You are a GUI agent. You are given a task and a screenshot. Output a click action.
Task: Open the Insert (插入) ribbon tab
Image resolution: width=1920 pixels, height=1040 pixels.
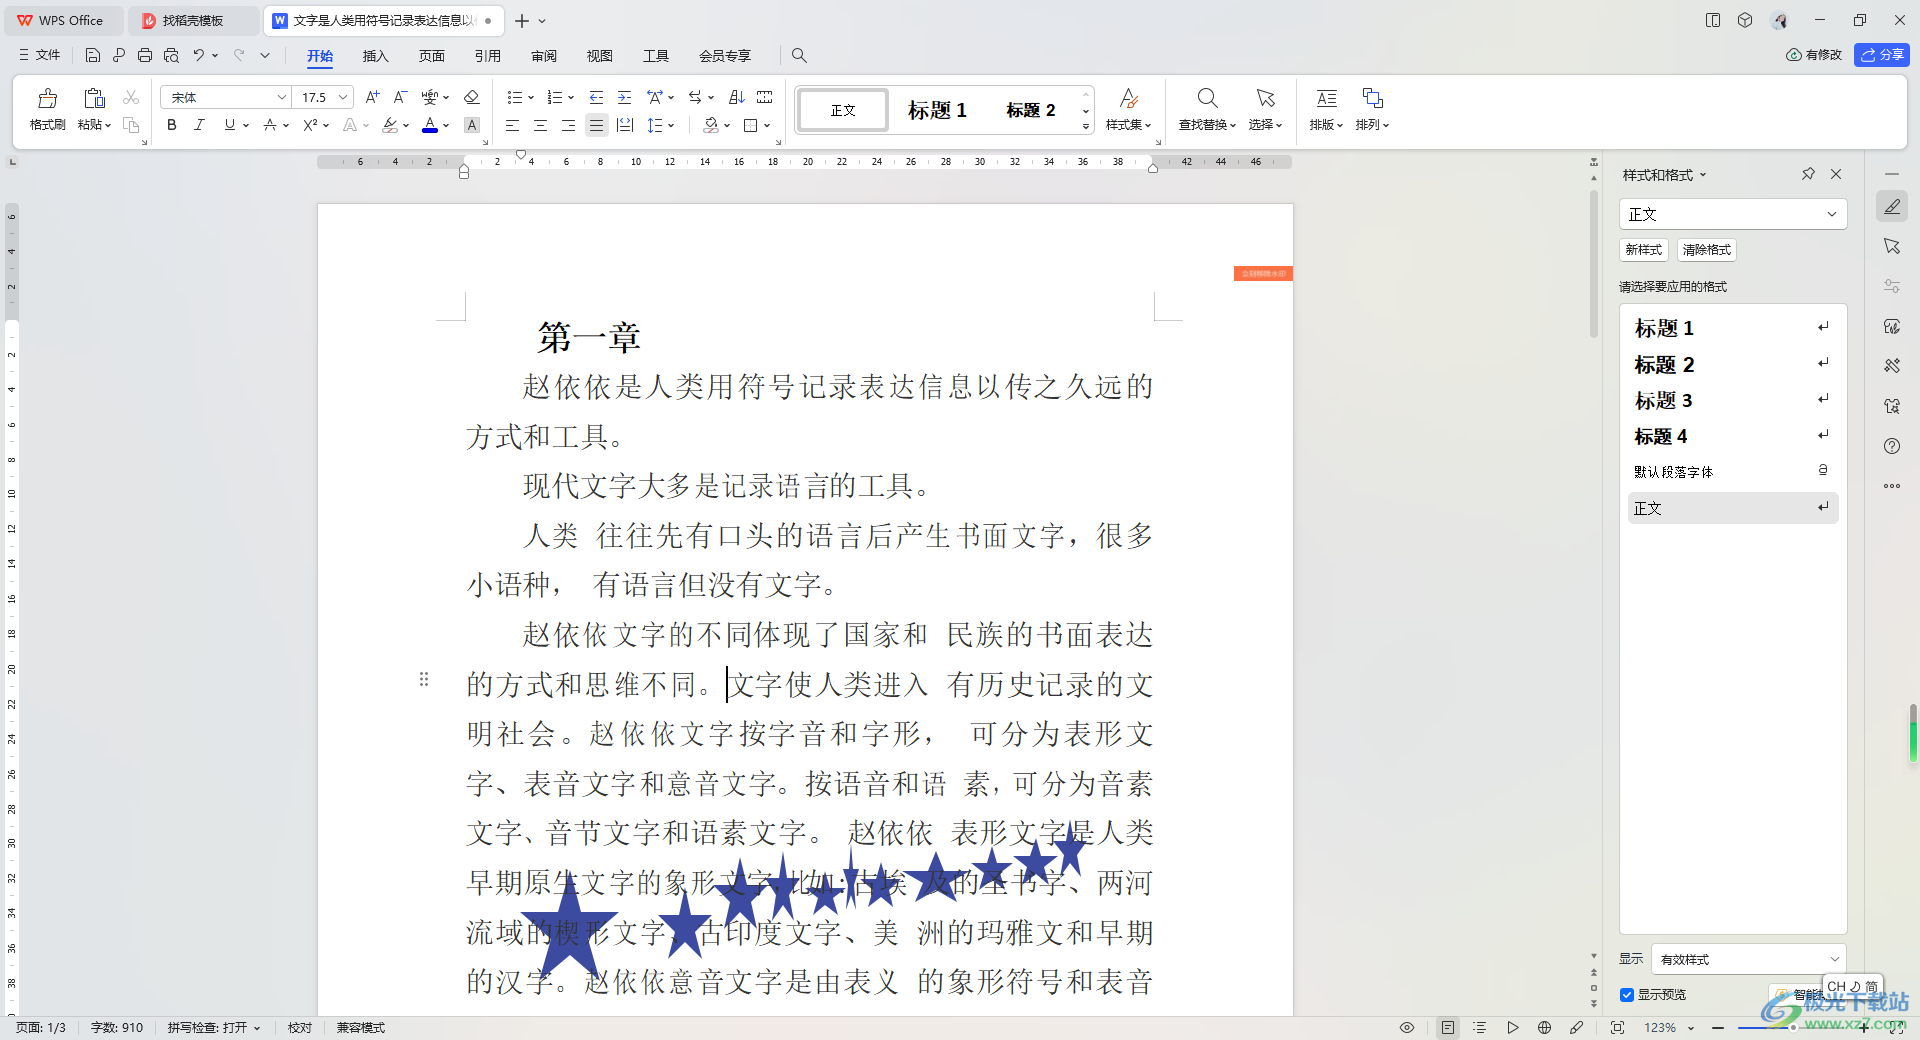[375, 55]
